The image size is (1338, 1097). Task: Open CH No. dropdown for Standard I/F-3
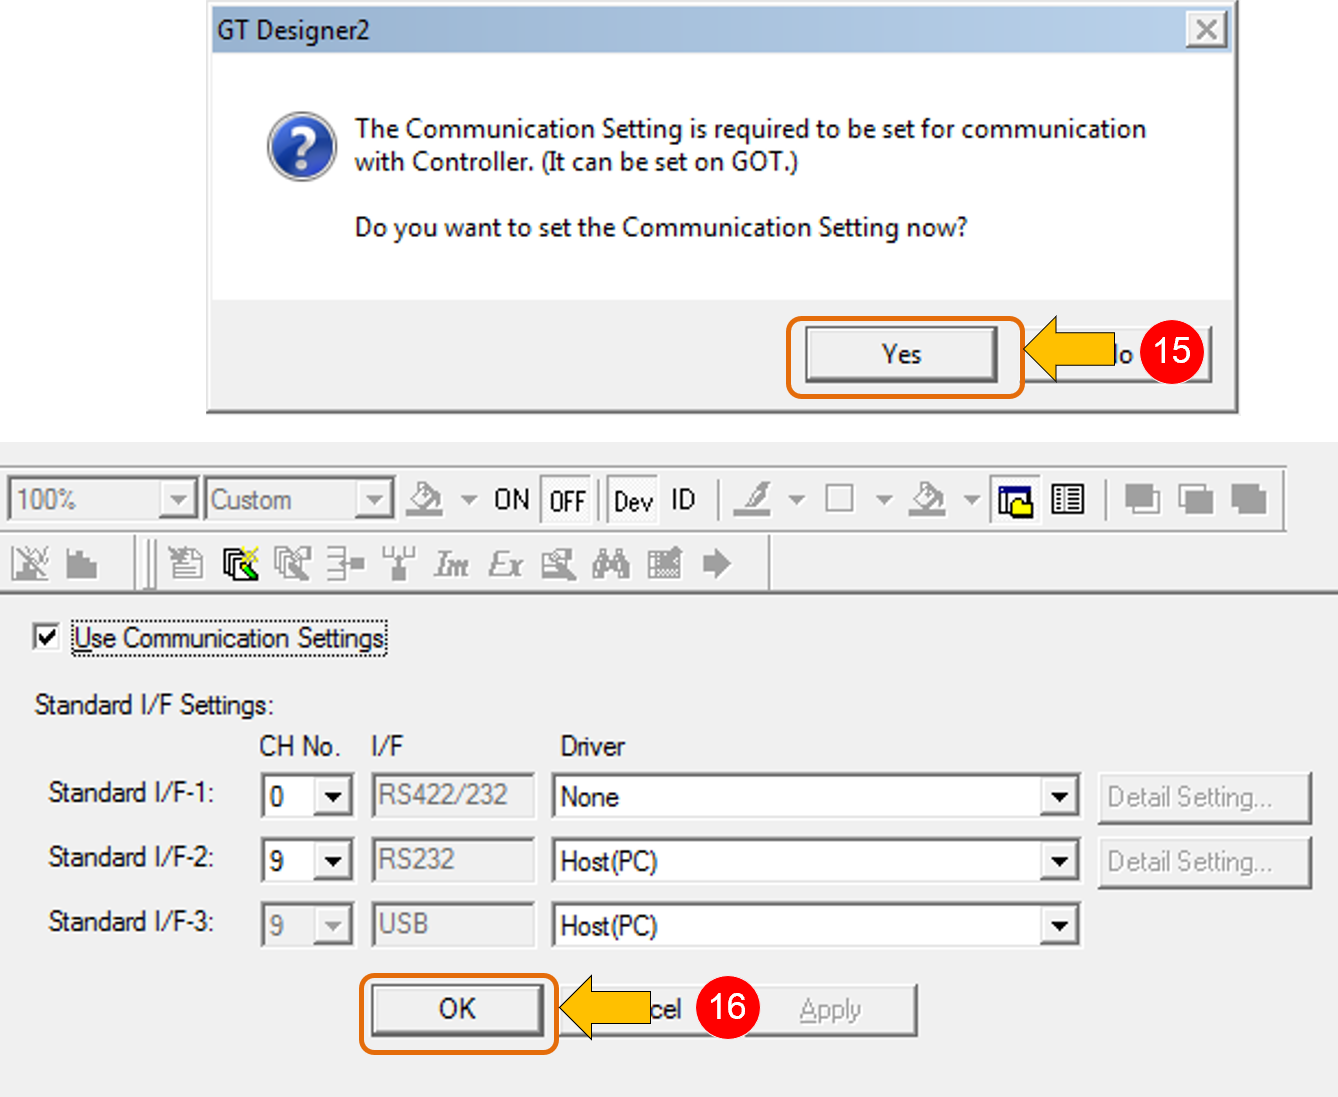332,926
